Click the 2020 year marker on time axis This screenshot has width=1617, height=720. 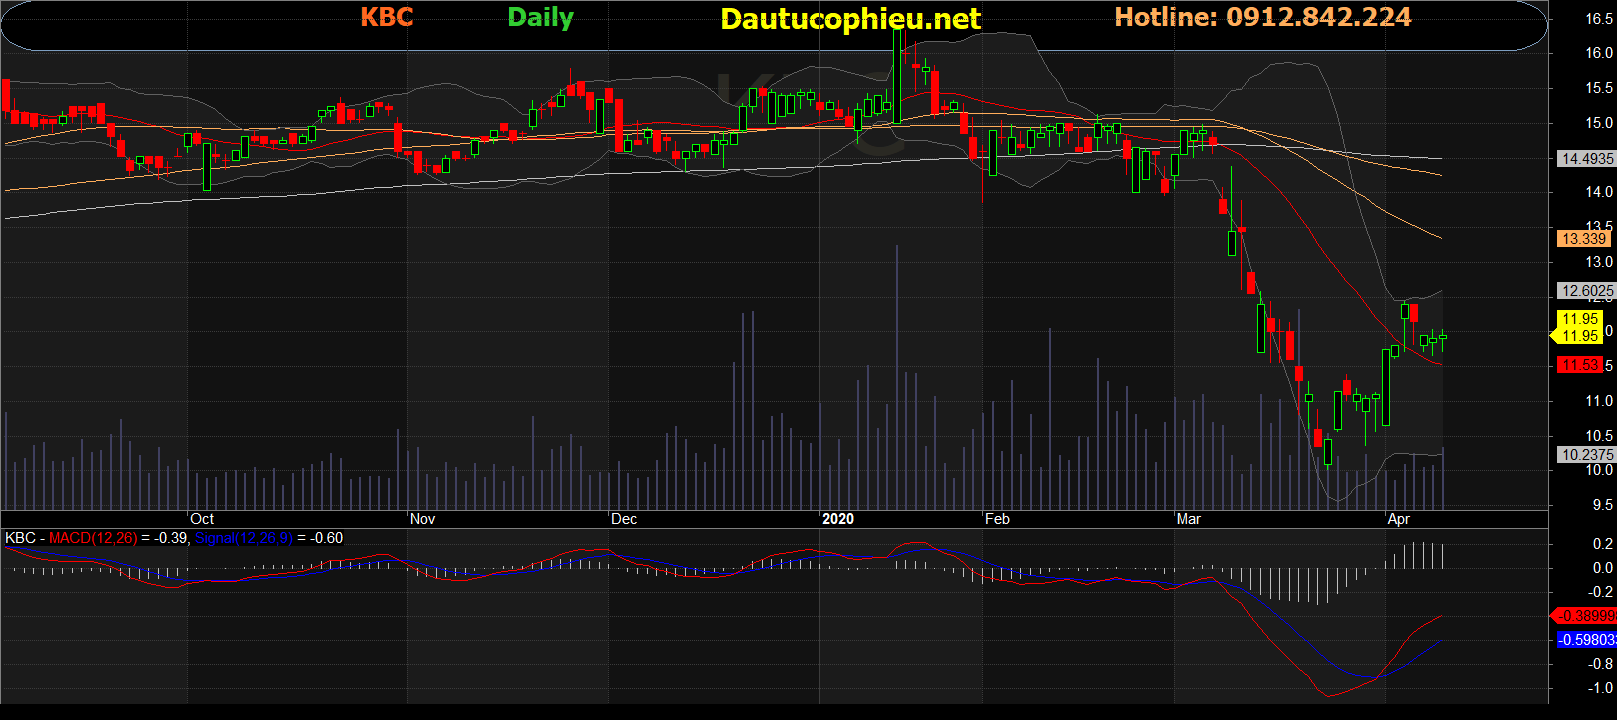838,519
